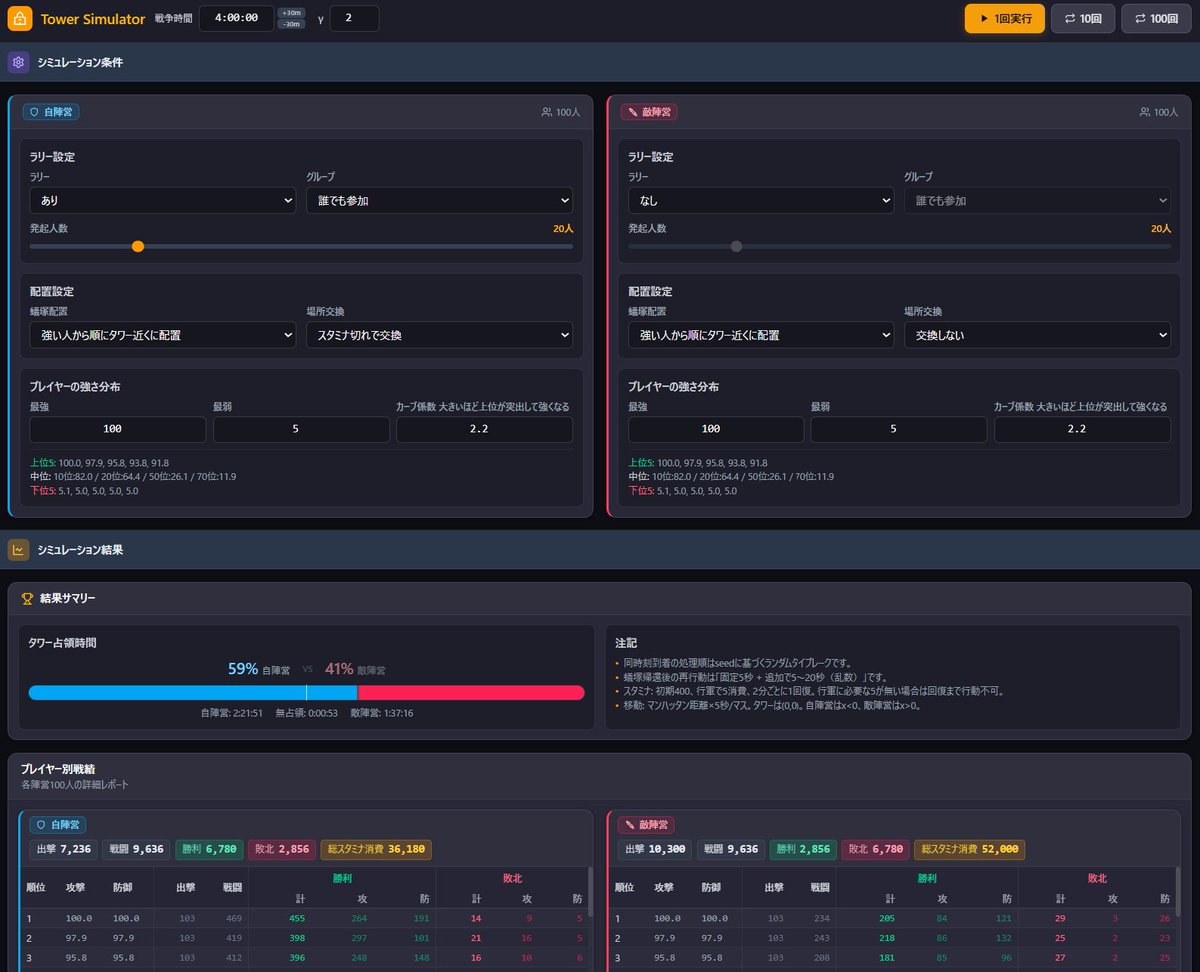Viewport: 1200px width, 972px height.
Task: Click the 戦争時間 time field
Action: [x=236, y=18]
